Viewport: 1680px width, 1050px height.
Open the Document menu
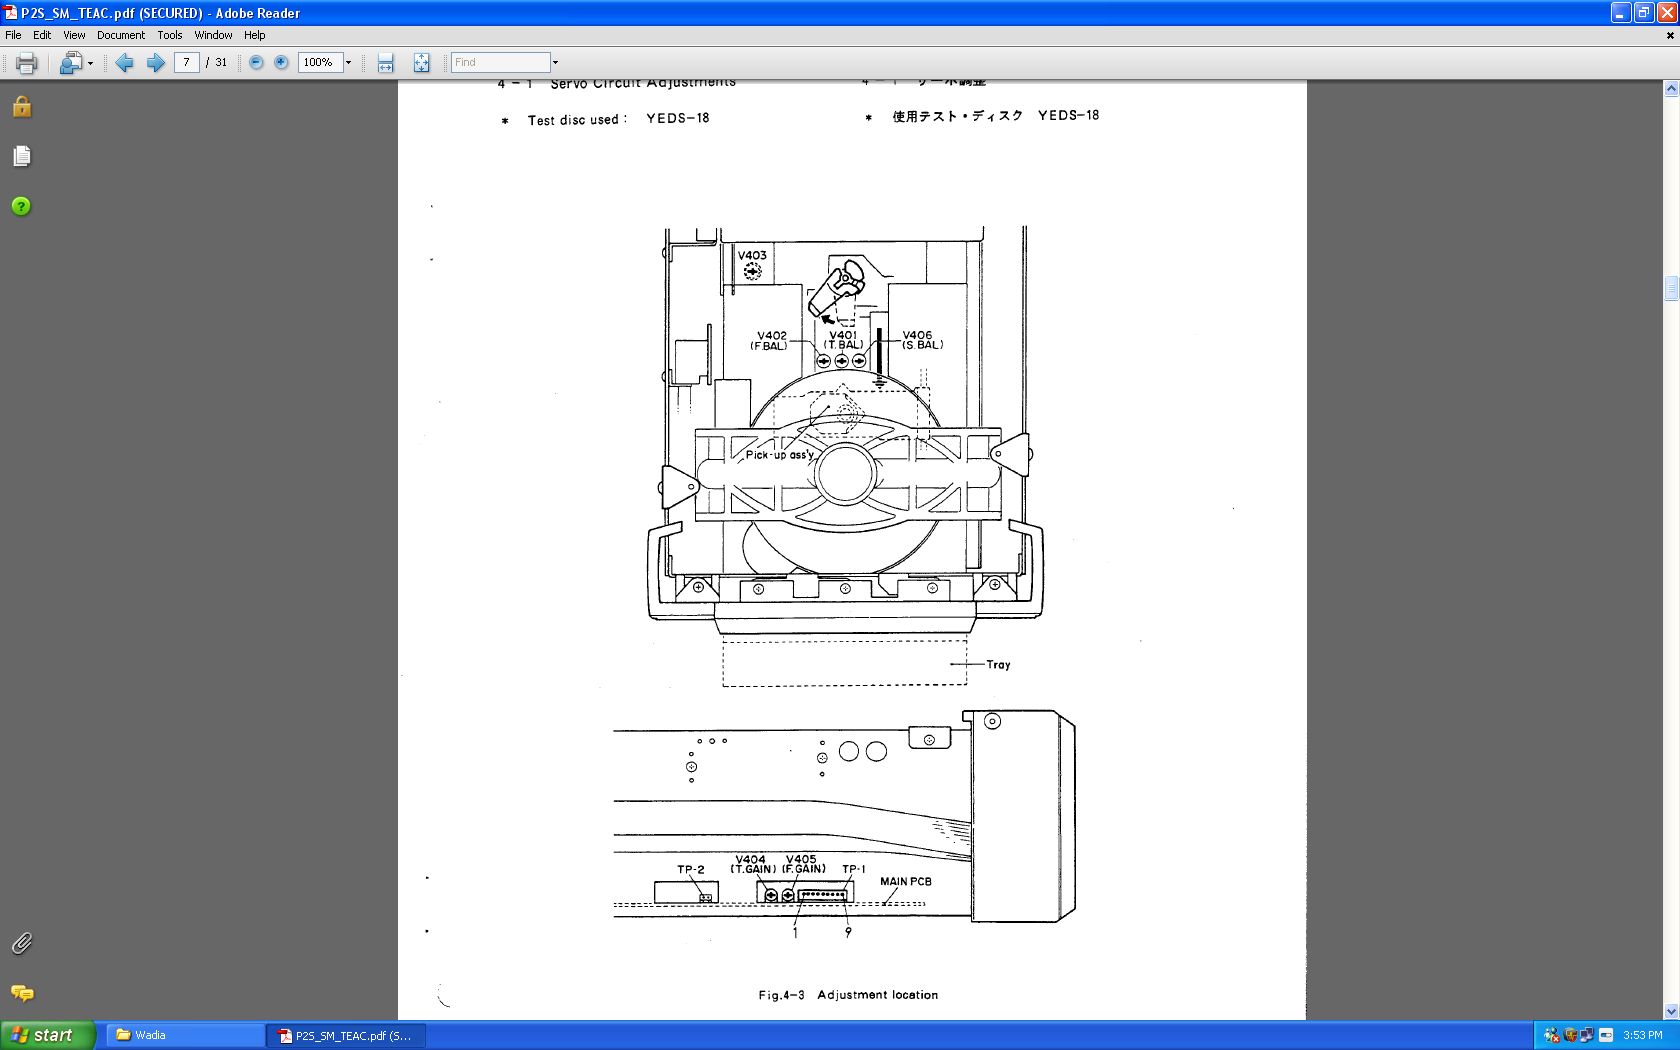coord(121,35)
